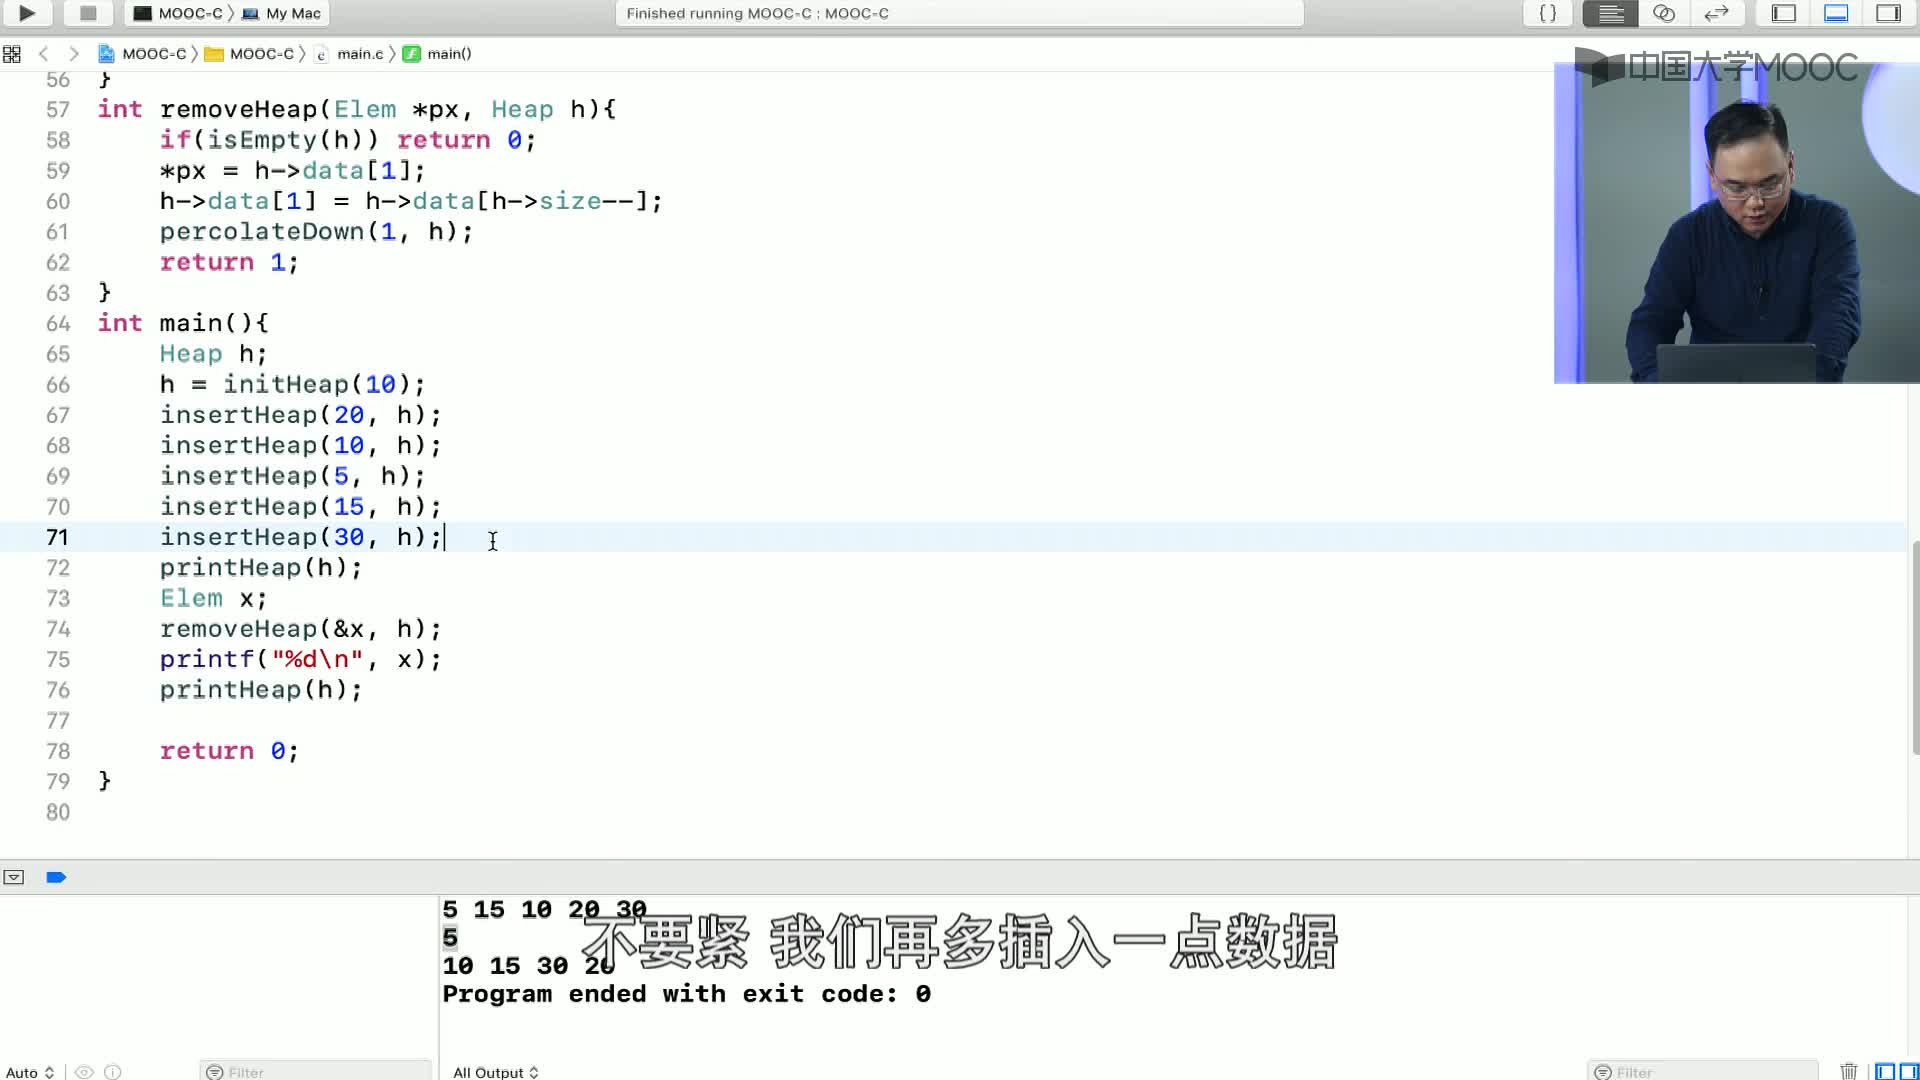The height and width of the screenshot is (1080, 1920).
Task: Select MOOC-C folder in jump bar
Action: [249, 54]
